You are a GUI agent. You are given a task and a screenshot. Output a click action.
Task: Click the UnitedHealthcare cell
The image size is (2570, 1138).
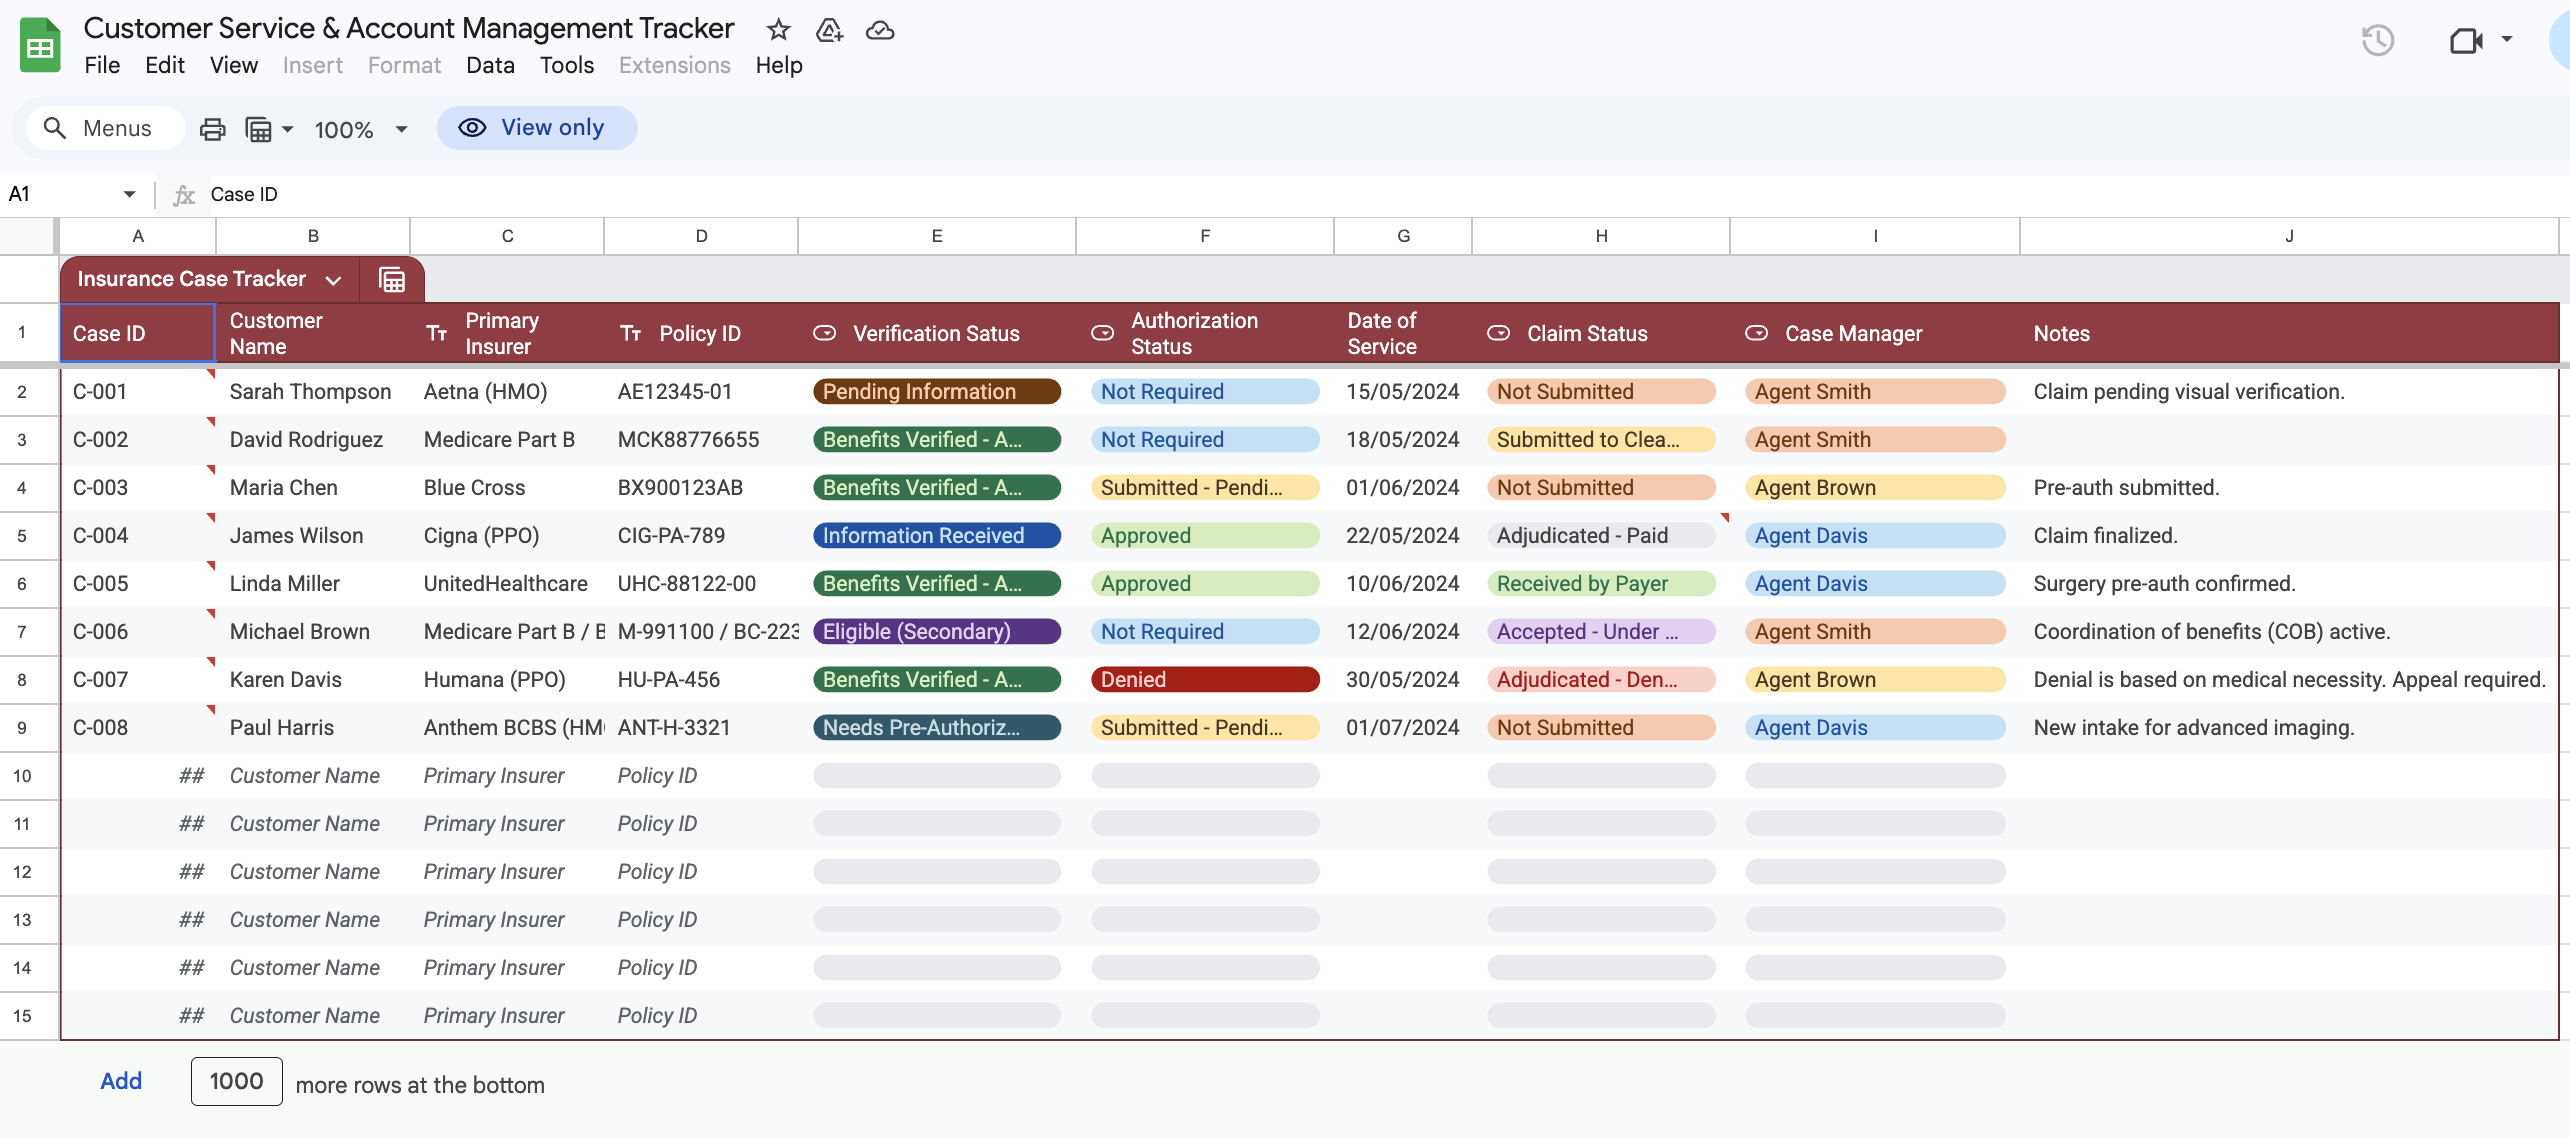pyautogui.click(x=507, y=584)
